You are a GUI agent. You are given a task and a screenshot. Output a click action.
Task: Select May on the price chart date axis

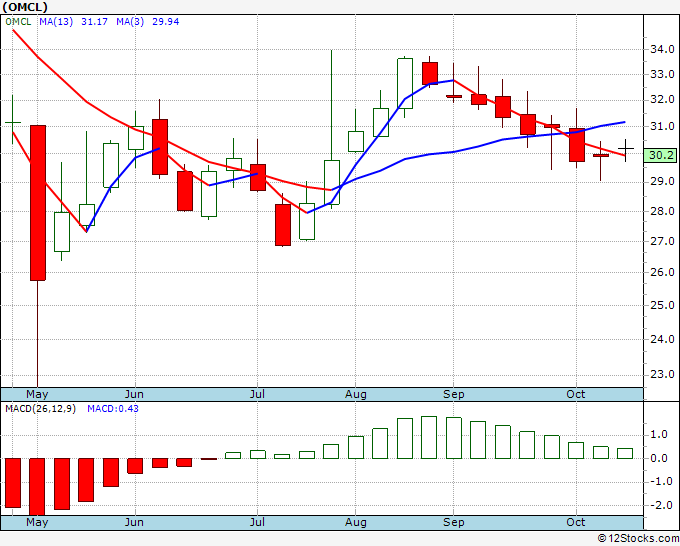pos(37,395)
